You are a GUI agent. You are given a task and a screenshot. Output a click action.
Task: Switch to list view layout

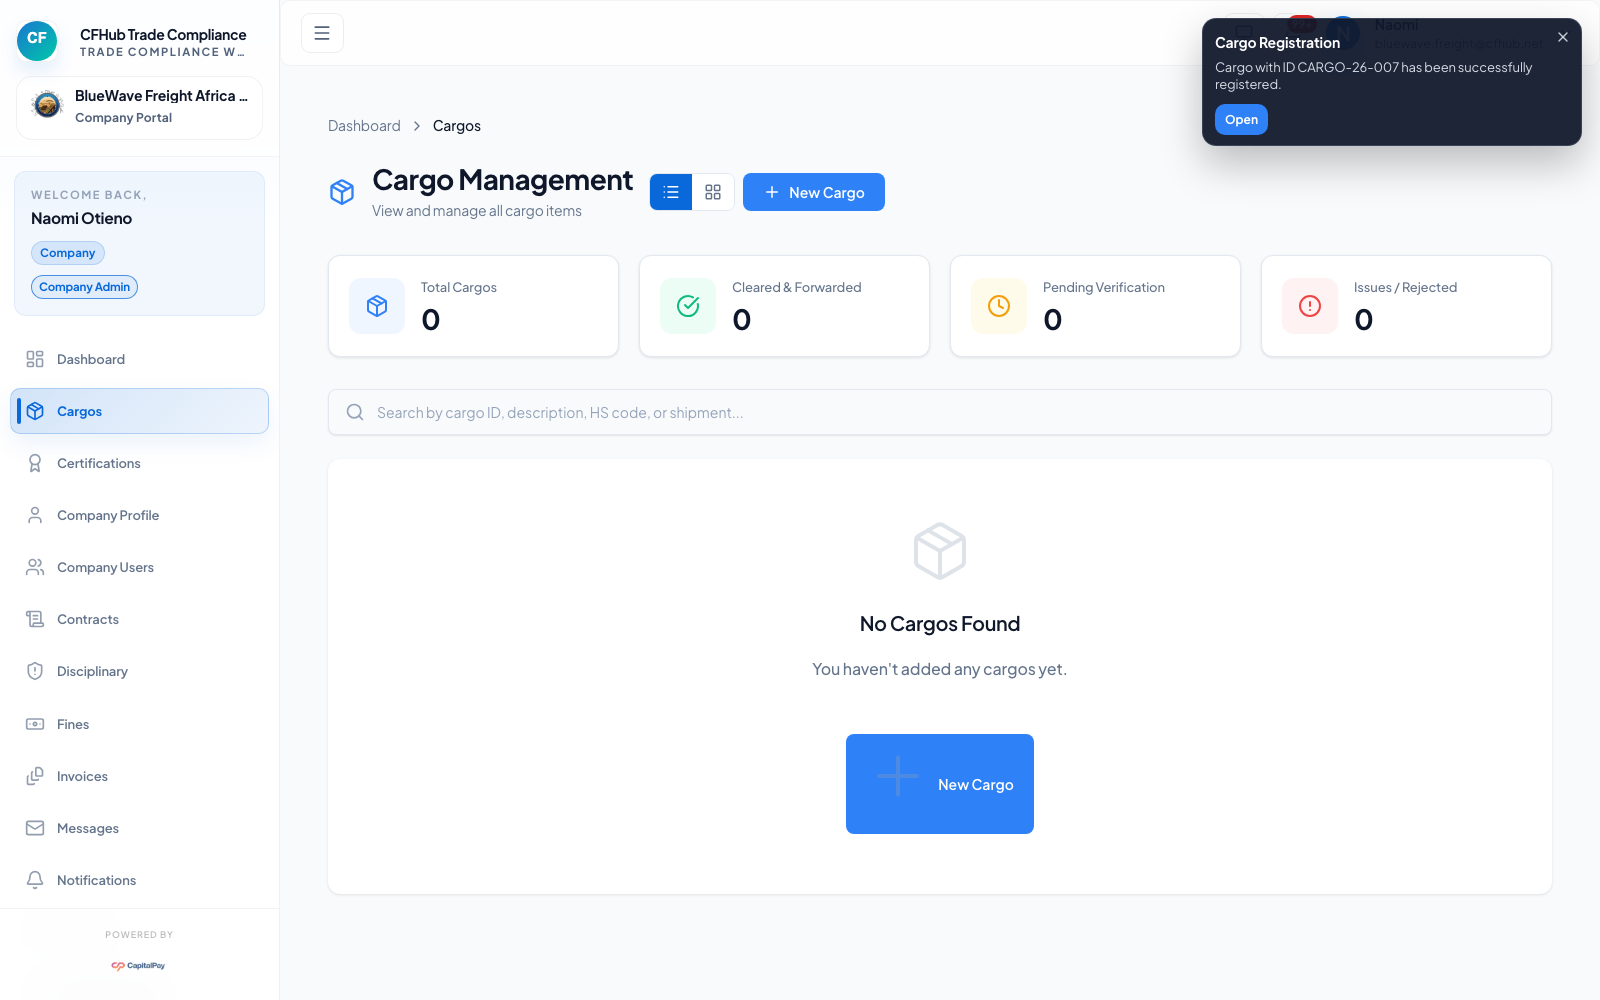[x=671, y=192]
